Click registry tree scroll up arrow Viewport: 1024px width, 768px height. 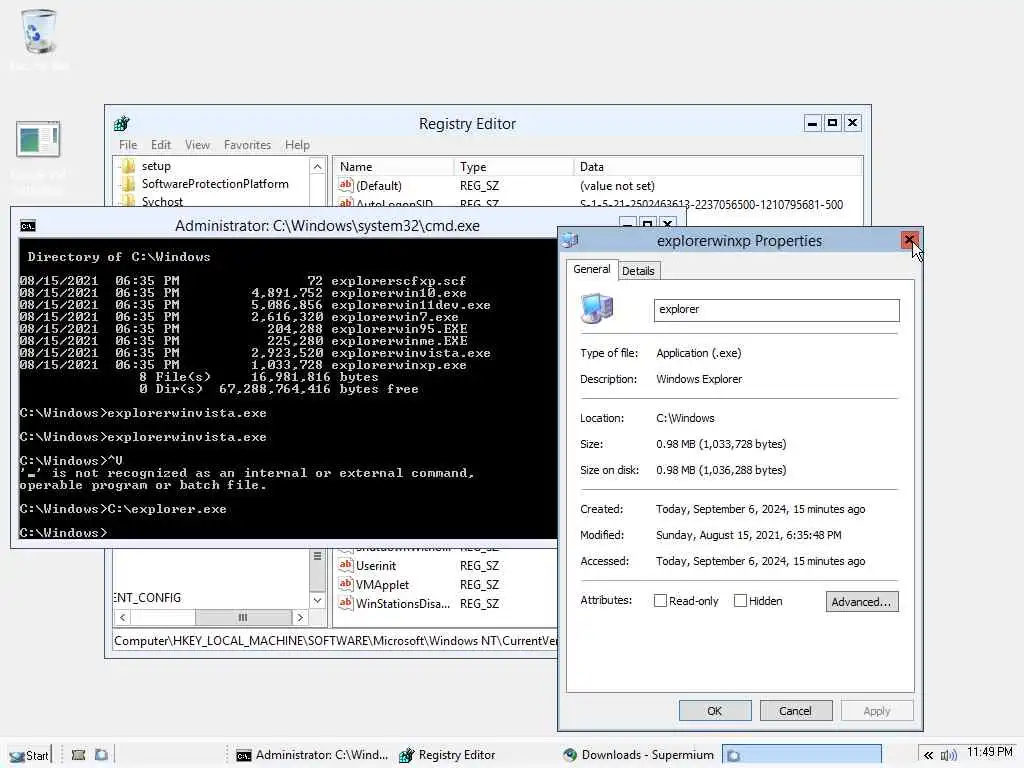tap(317, 167)
